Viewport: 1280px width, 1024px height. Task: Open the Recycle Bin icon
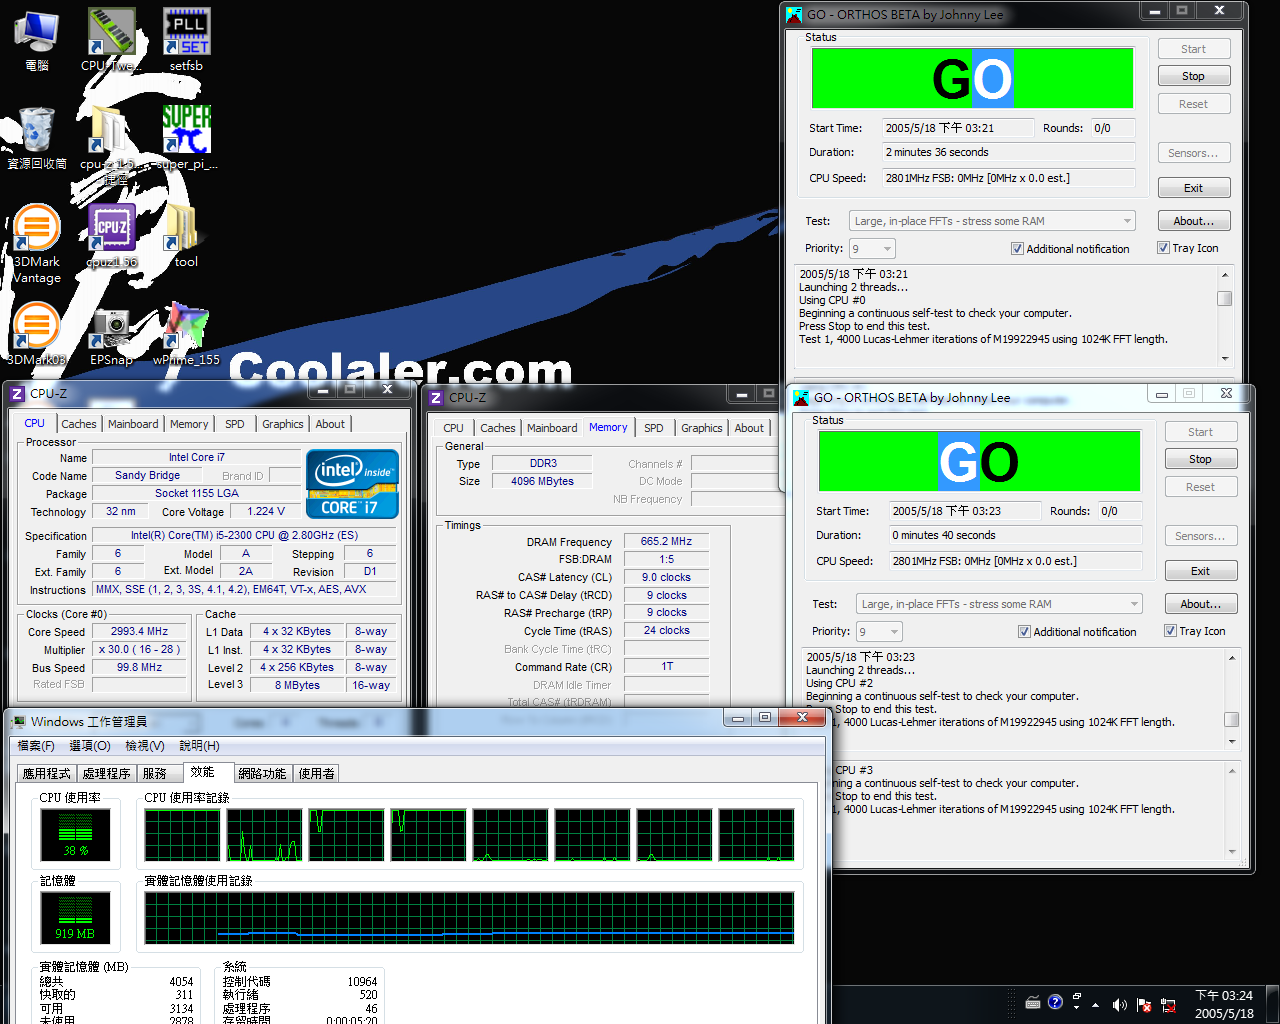coord(36,138)
